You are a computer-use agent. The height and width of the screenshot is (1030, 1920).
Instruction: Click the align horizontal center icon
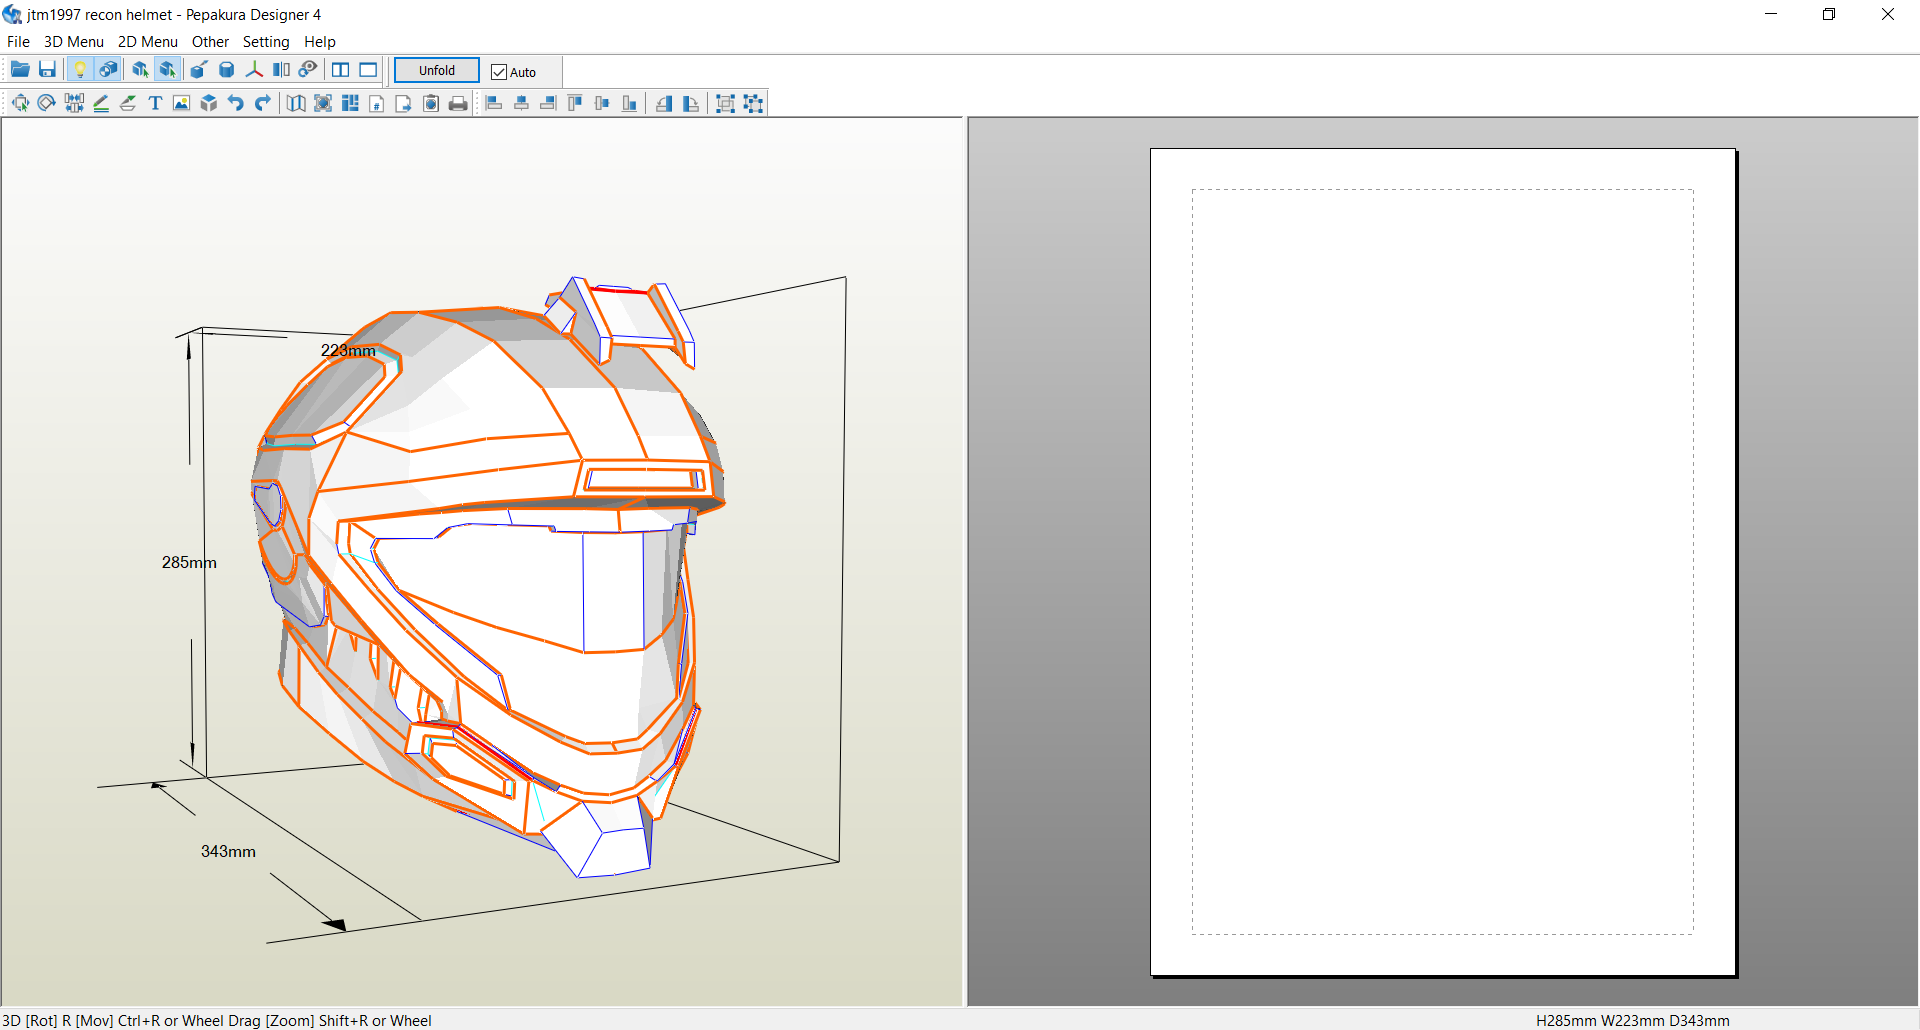(521, 103)
